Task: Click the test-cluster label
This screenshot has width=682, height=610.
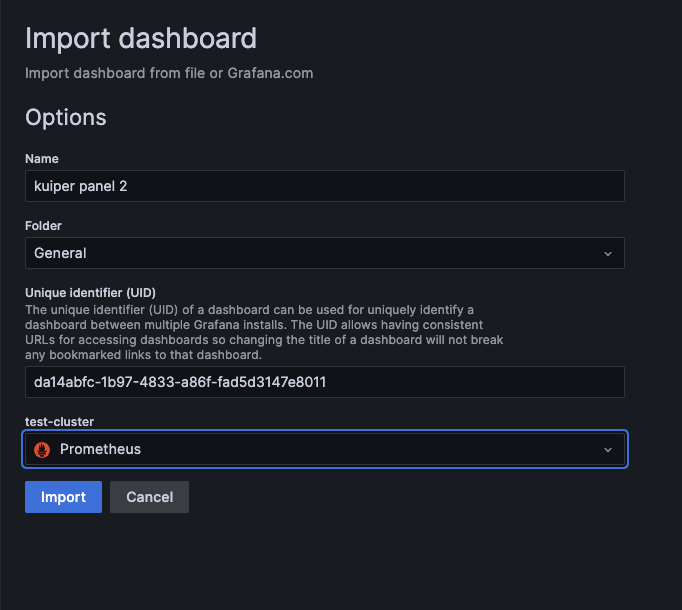Action: click(59, 421)
